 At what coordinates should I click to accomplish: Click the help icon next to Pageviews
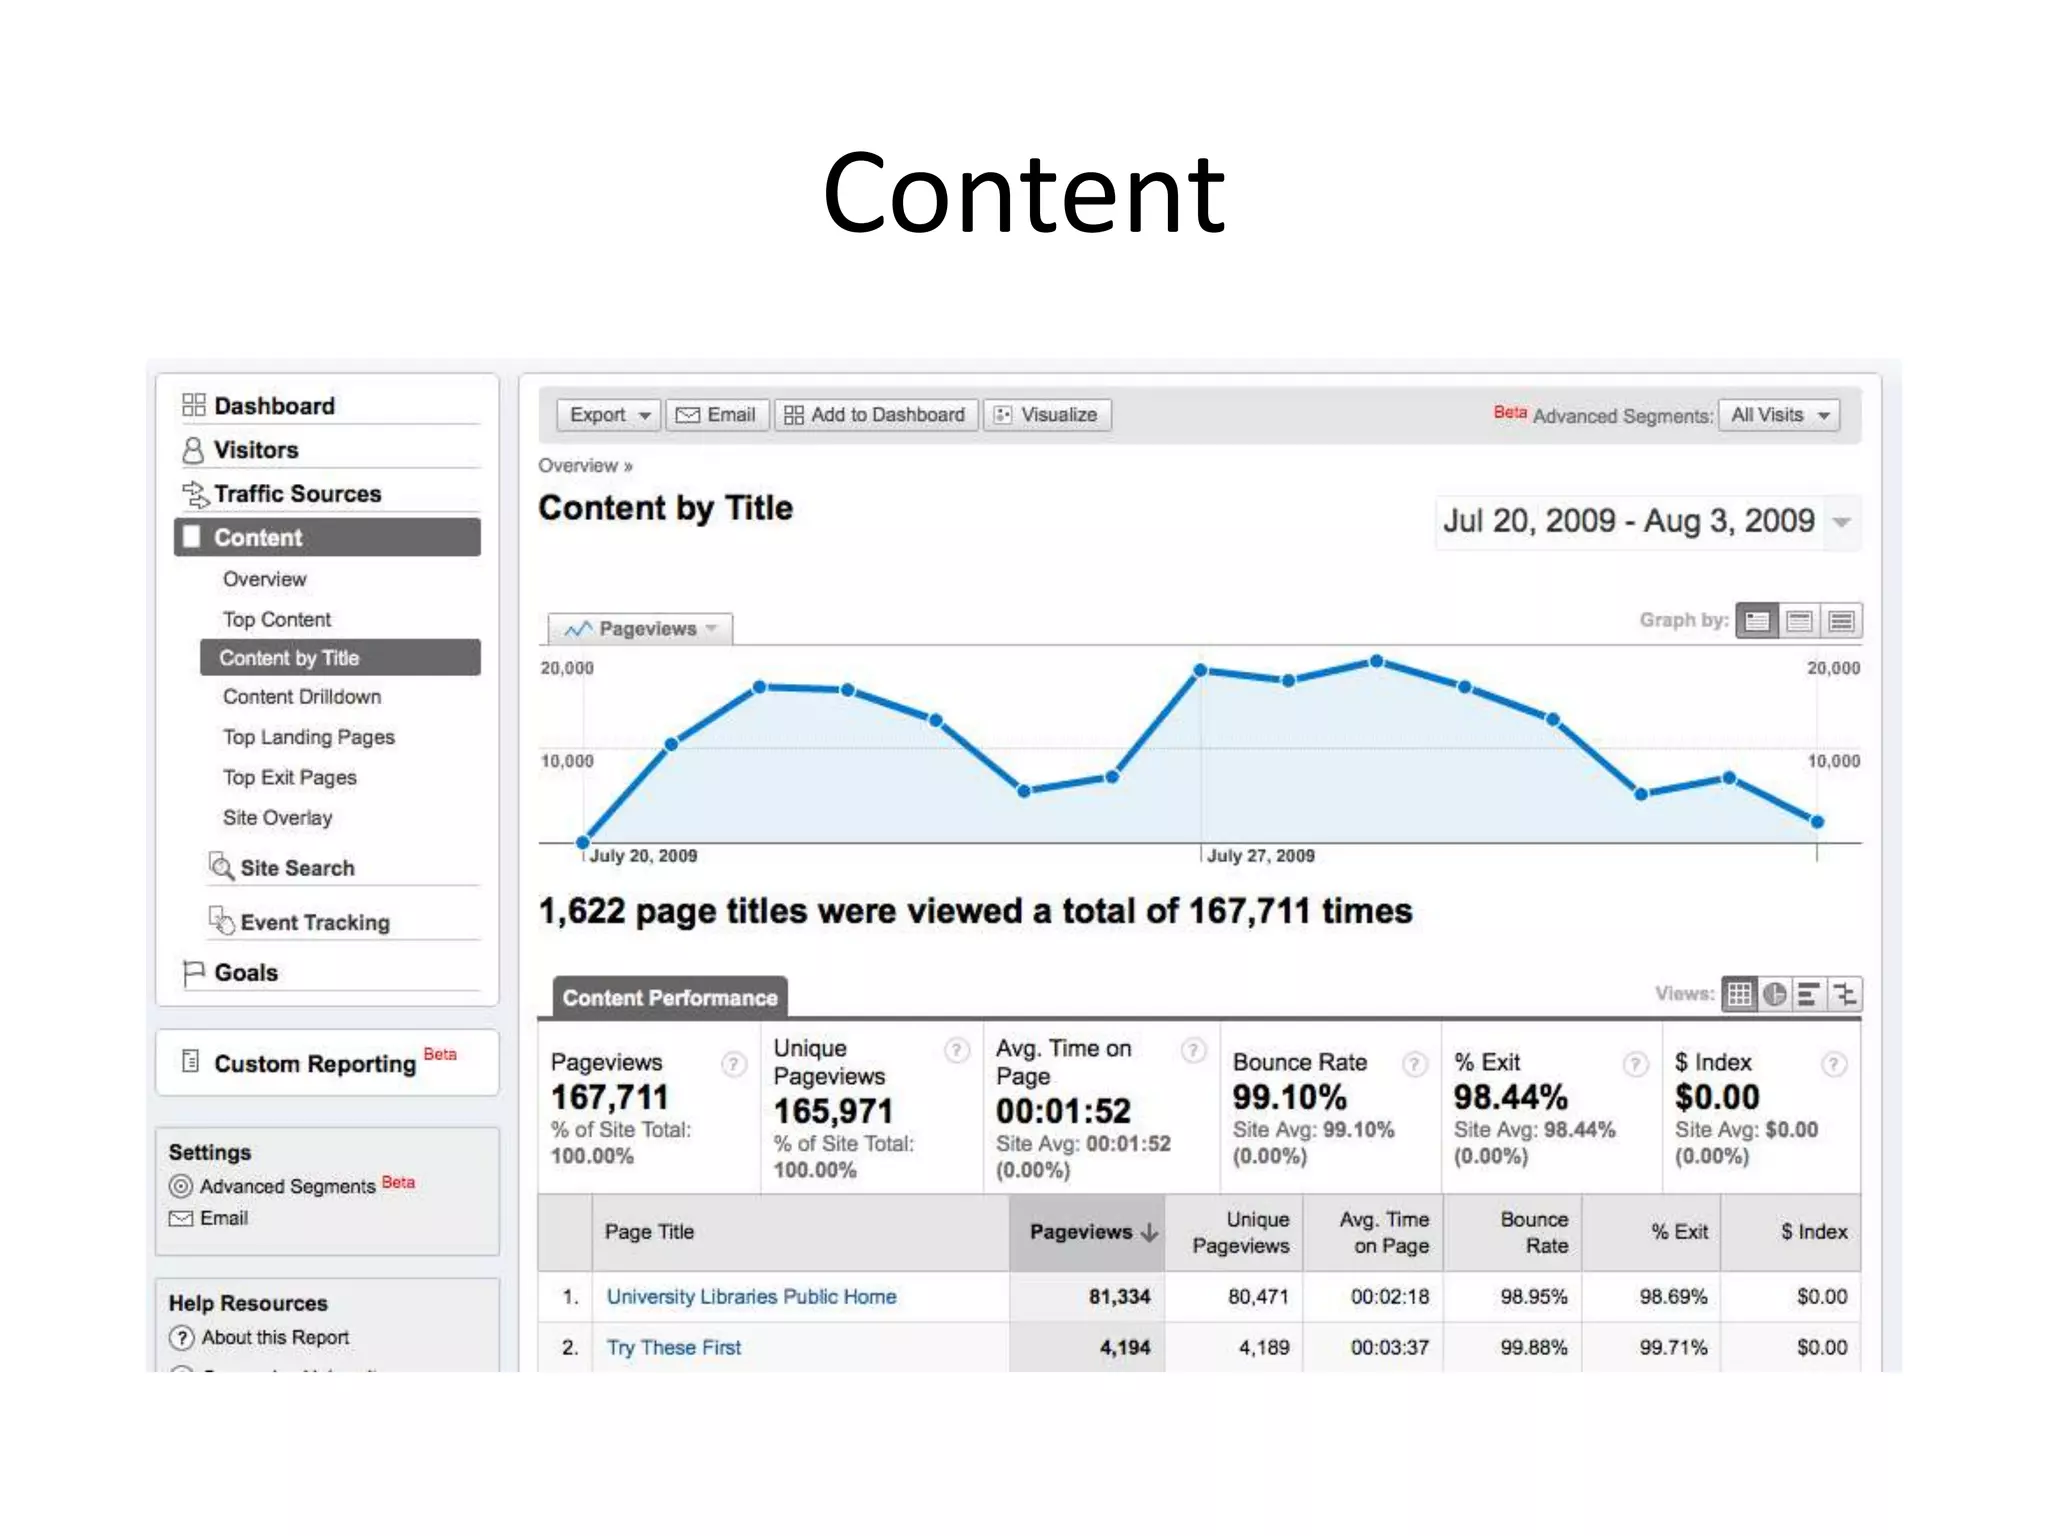click(733, 1064)
